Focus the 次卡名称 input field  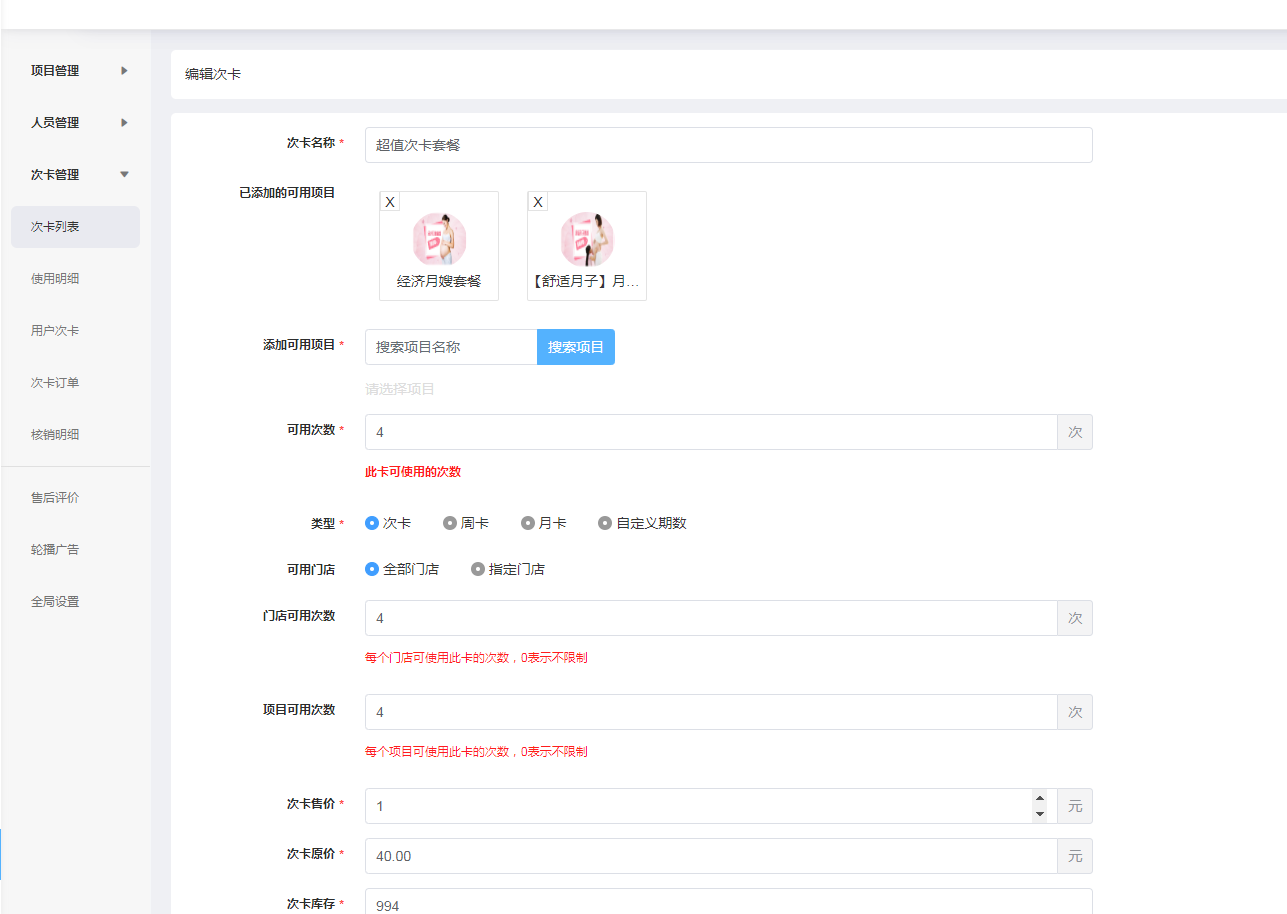coord(728,145)
